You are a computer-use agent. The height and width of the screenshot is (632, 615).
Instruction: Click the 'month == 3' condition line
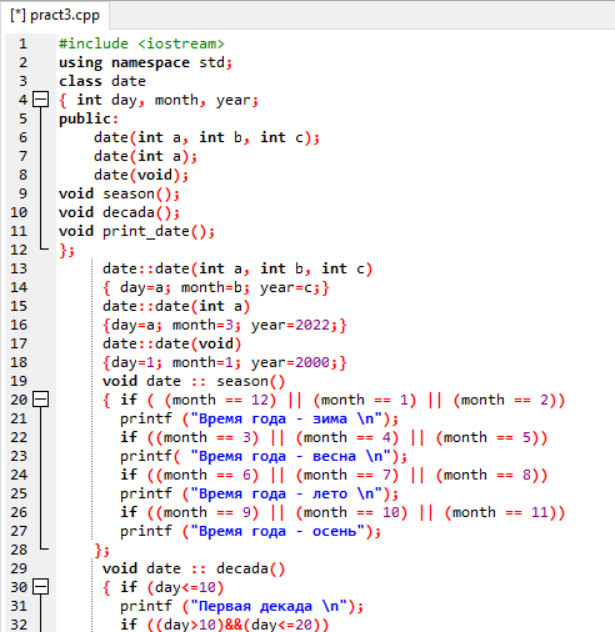(x=334, y=437)
